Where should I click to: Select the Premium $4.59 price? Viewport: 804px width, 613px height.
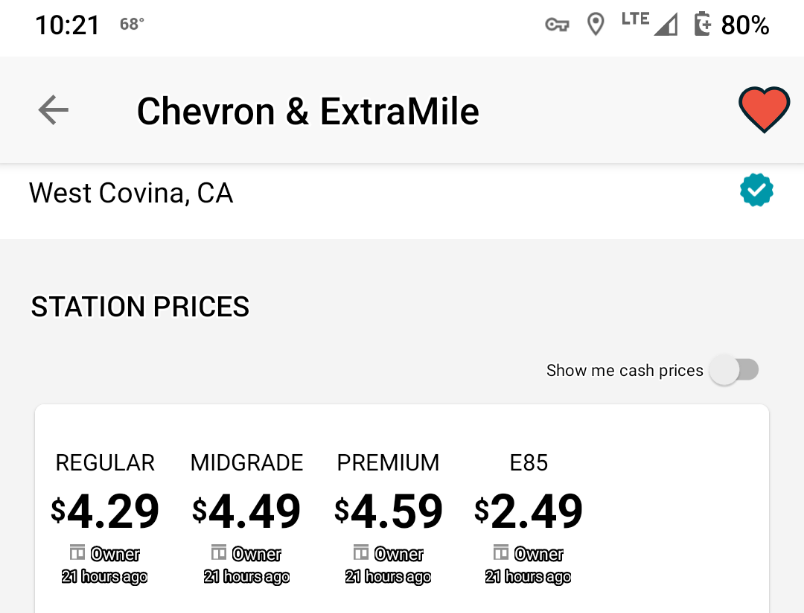click(x=388, y=511)
